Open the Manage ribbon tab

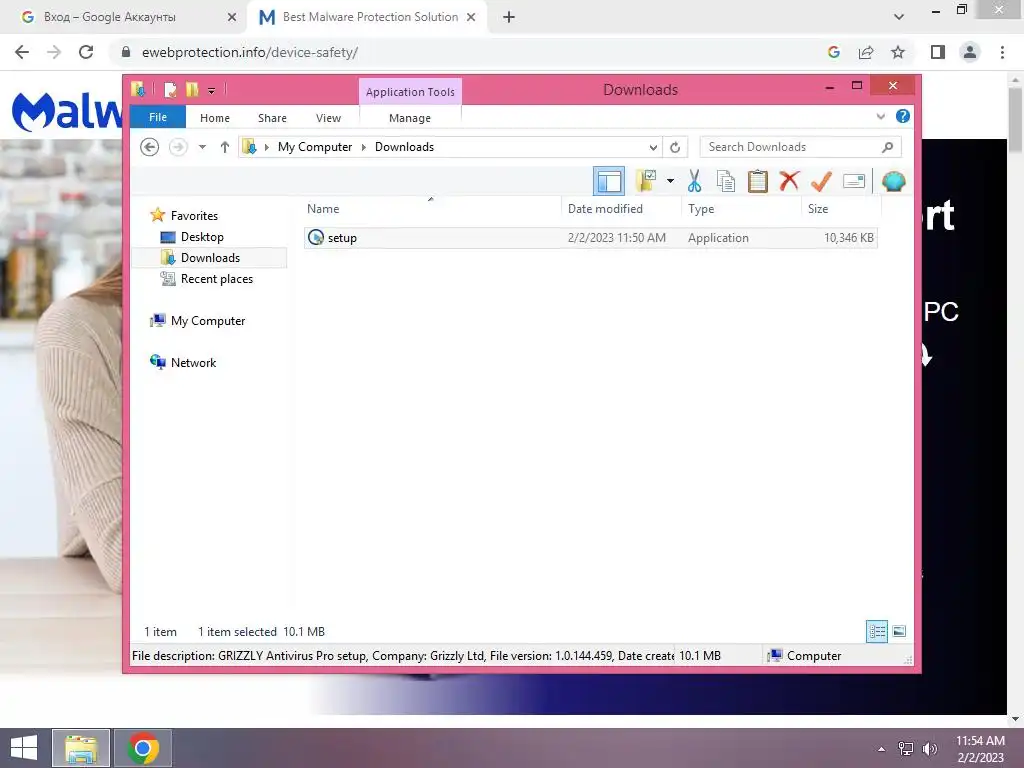coord(410,118)
